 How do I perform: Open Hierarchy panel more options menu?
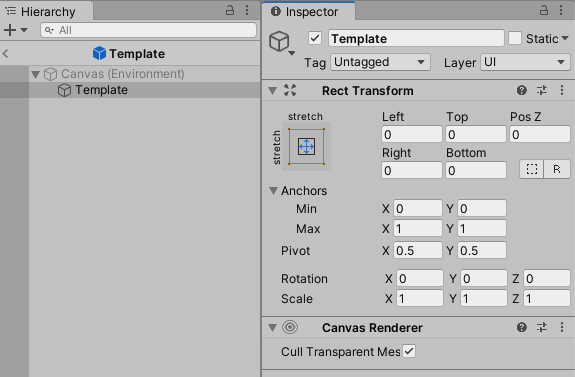[x=247, y=10]
